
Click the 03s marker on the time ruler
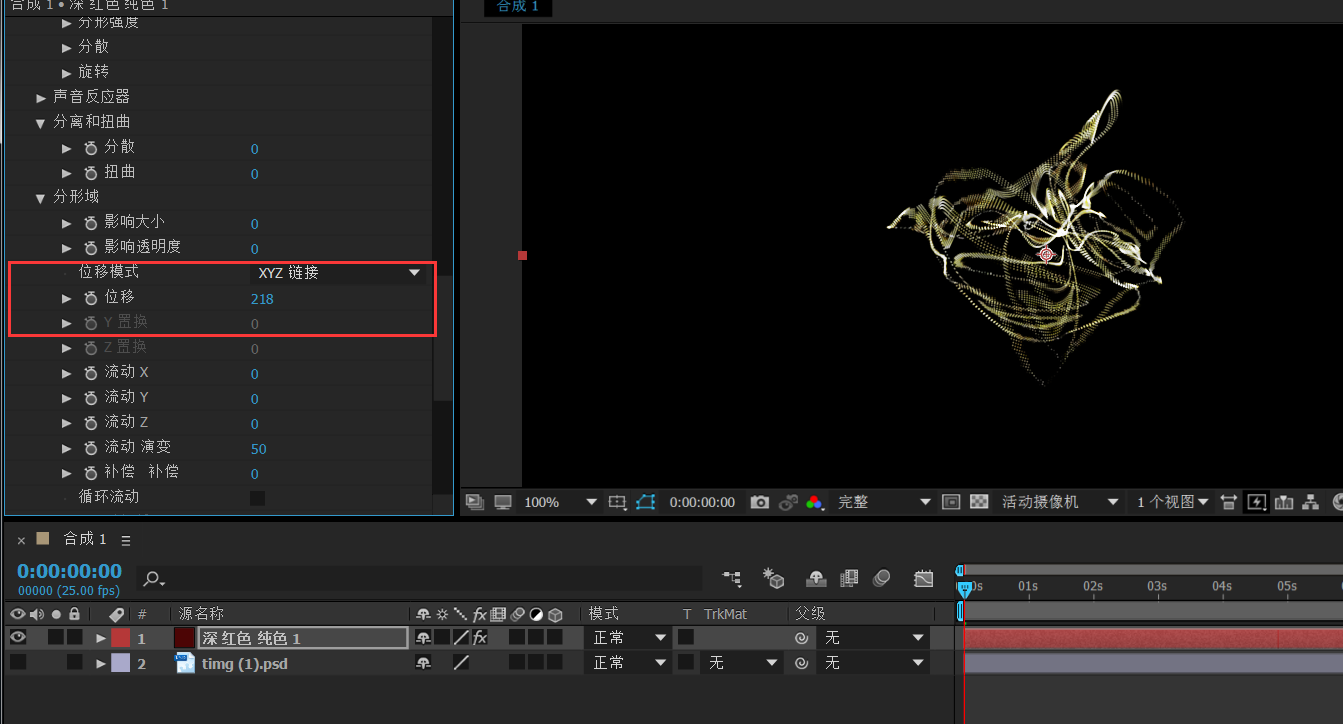click(1157, 586)
